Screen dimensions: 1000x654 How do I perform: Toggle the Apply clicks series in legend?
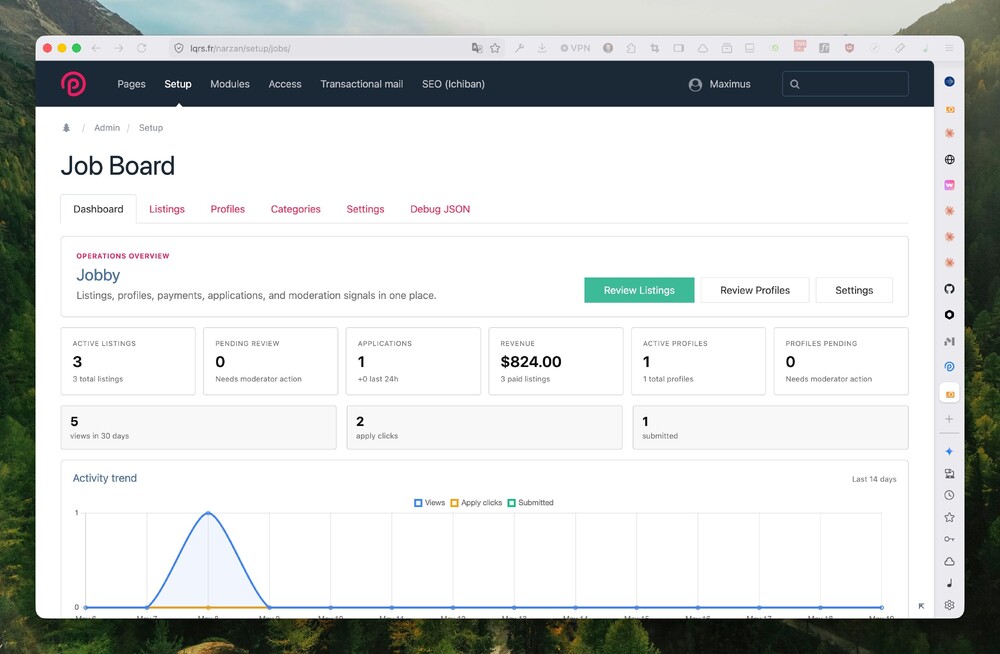pyautogui.click(x=476, y=503)
